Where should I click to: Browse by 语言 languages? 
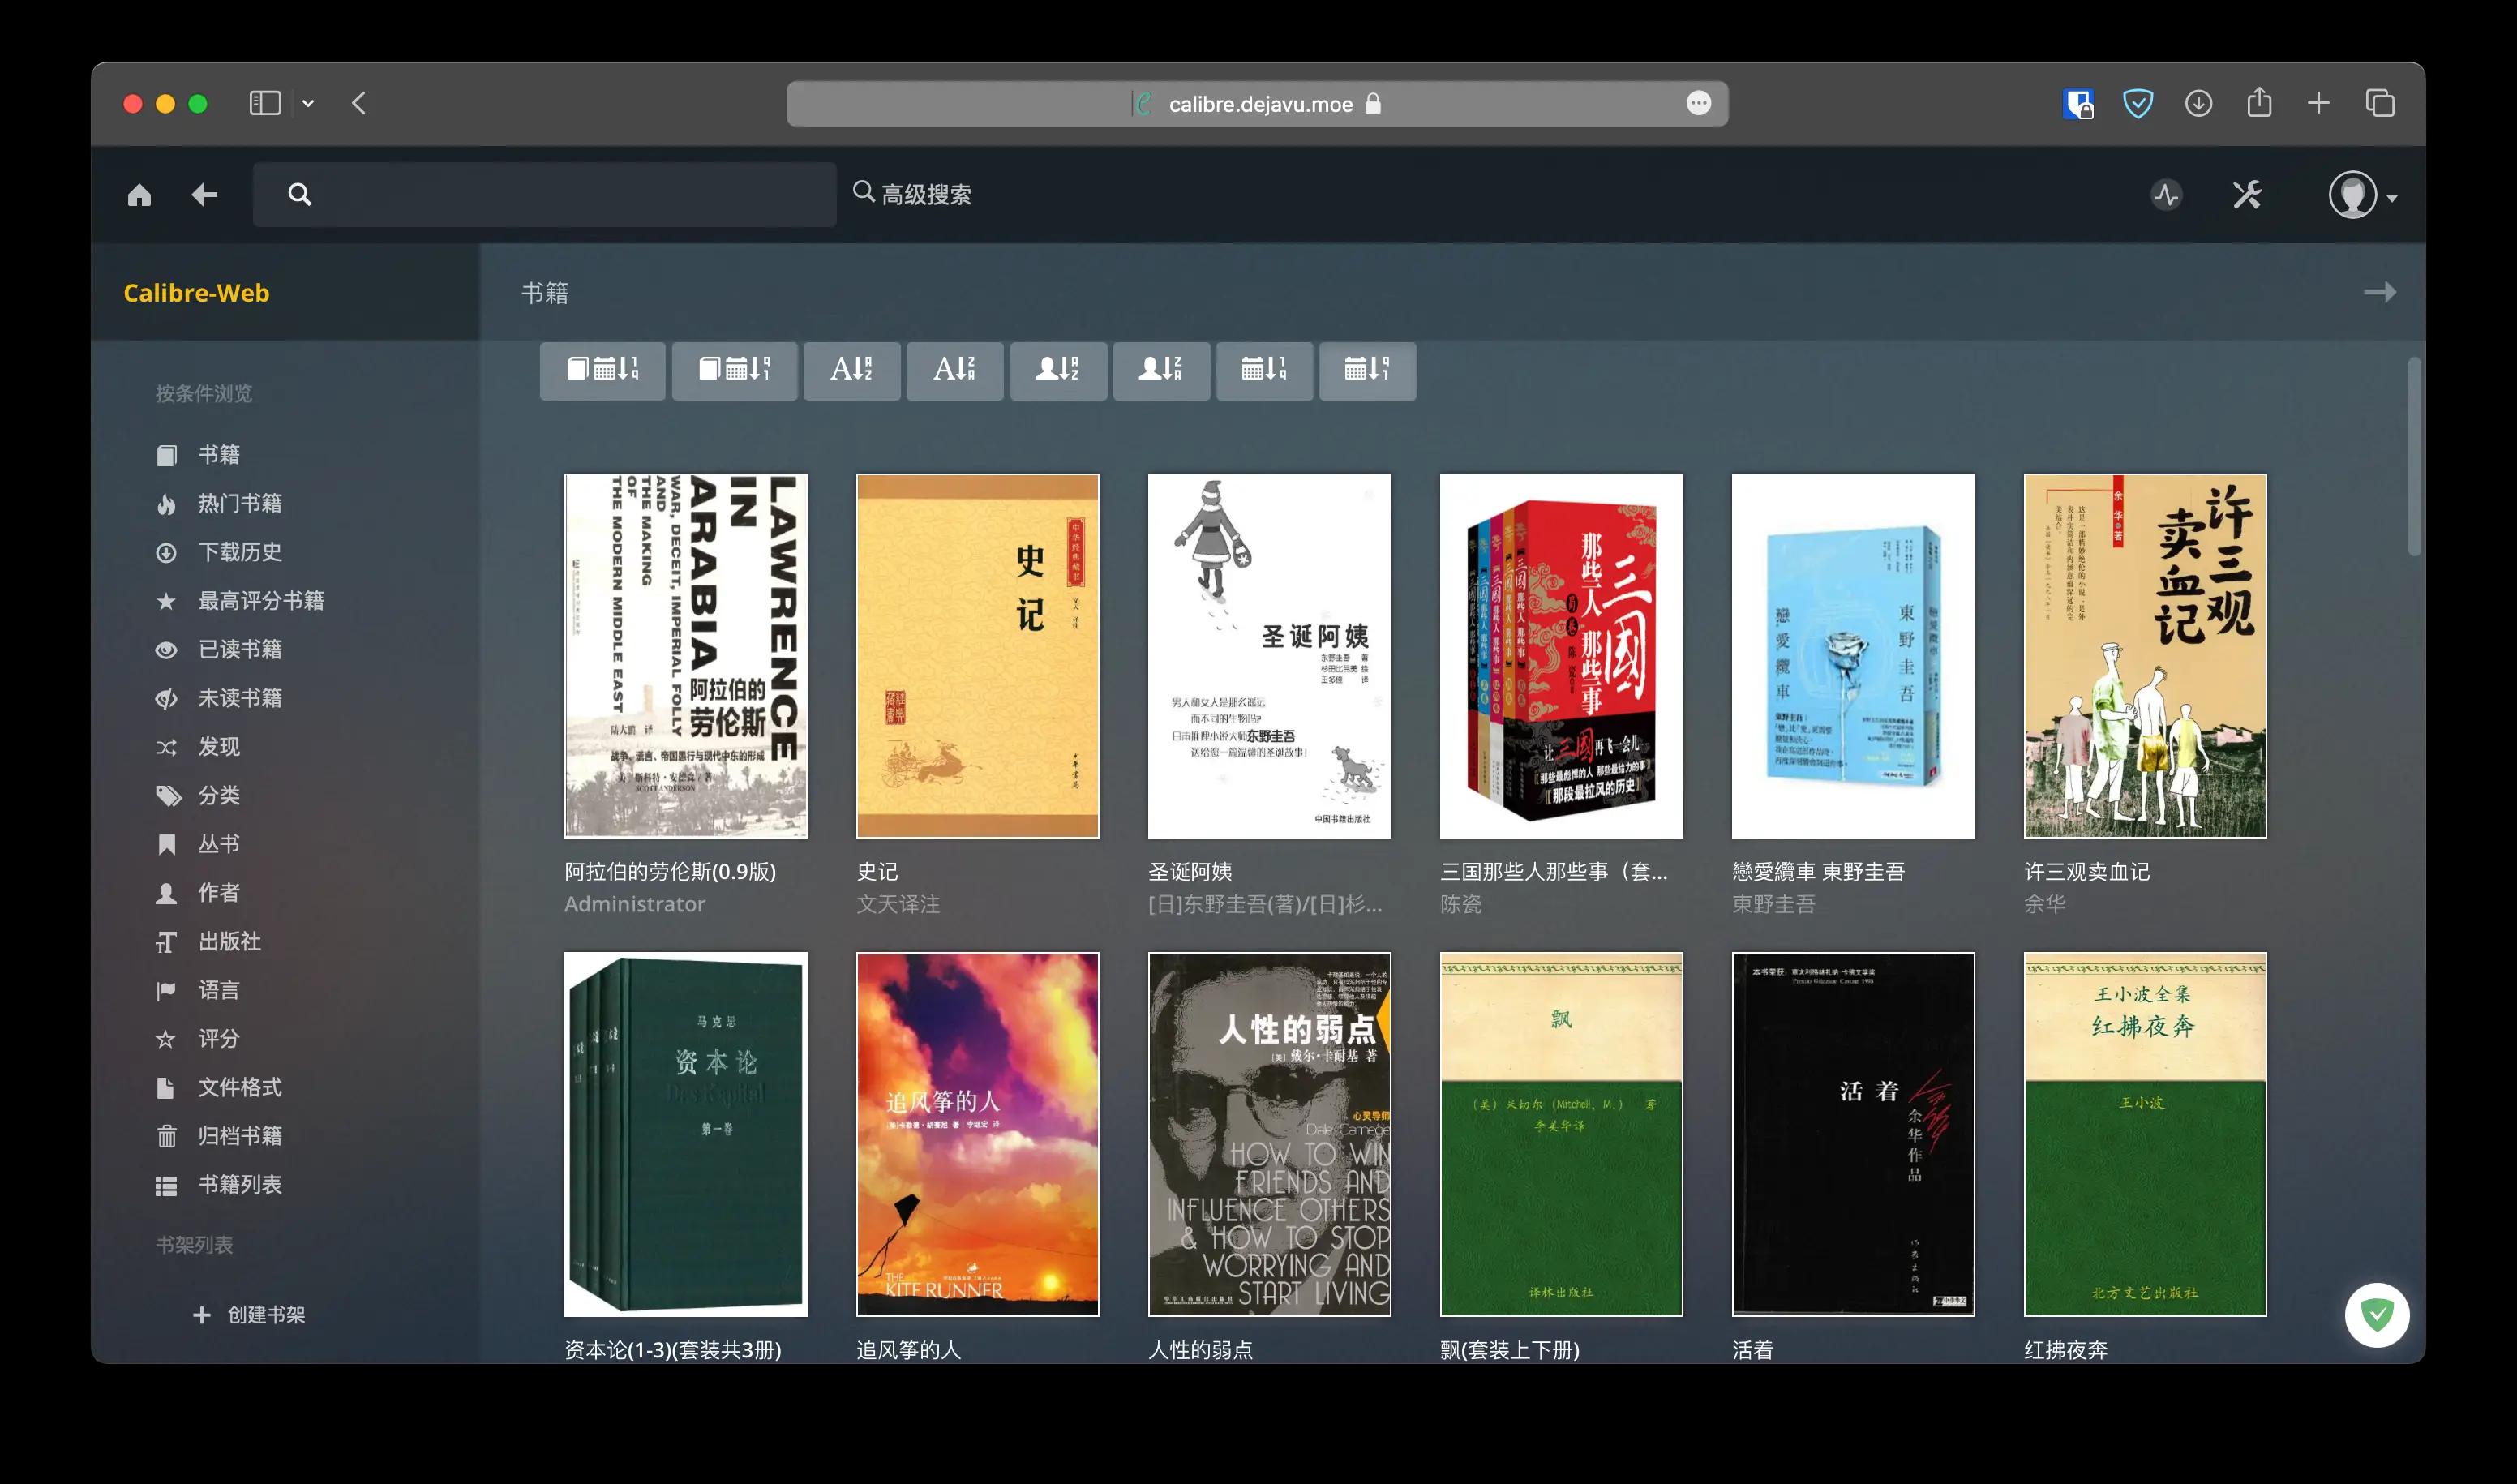(x=198, y=990)
